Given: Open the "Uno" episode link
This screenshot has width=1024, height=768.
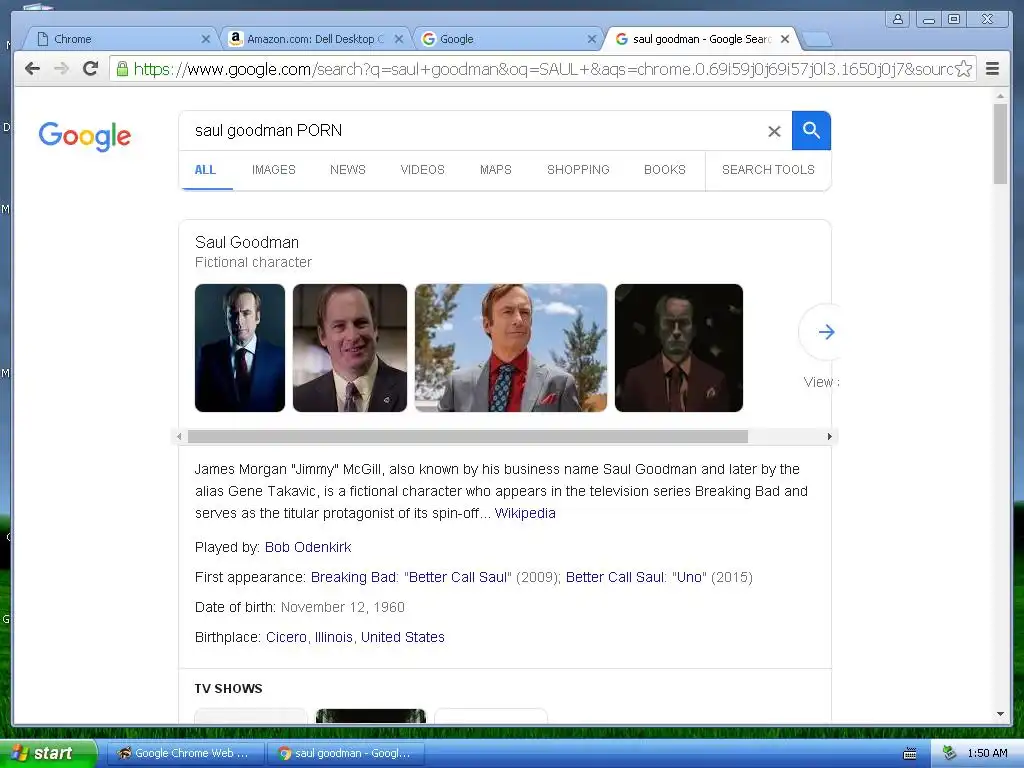Looking at the screenshot, I should [x=689, y=577].
